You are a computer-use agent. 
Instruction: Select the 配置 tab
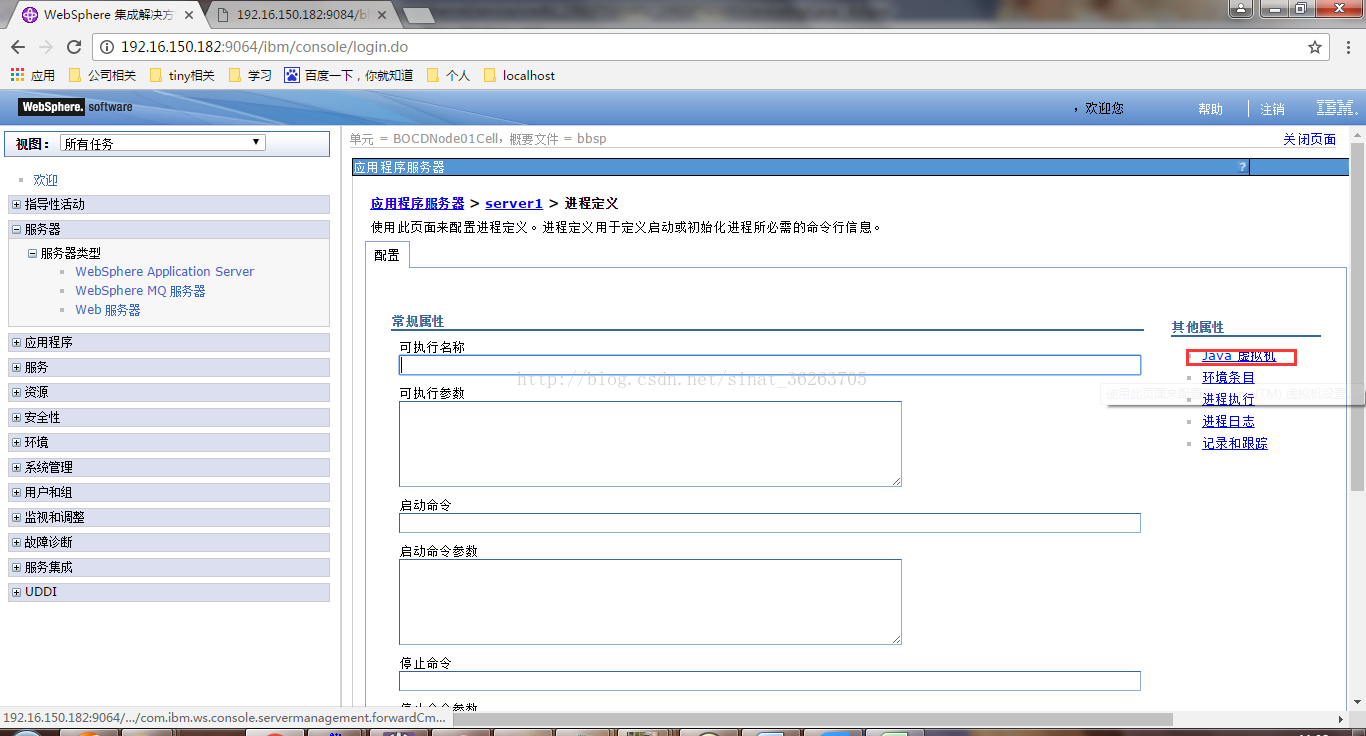click(x=387, y=255)
